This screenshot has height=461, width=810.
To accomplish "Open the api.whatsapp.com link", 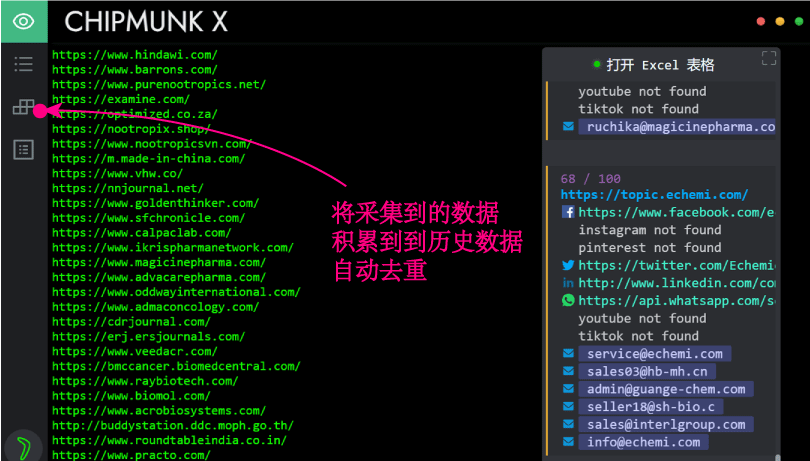I will [676, 300].
